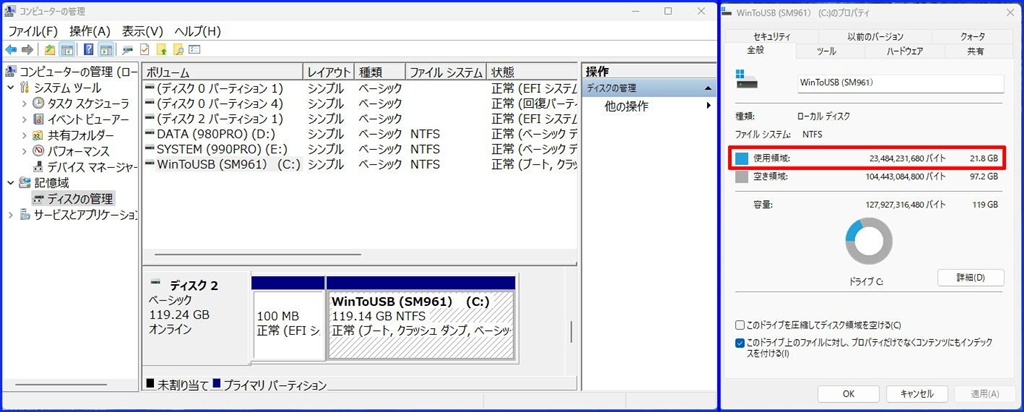Click the WinToUSB (SM961) volume name field
This screenshot has height=412, width=1024.
coord(901,83)
